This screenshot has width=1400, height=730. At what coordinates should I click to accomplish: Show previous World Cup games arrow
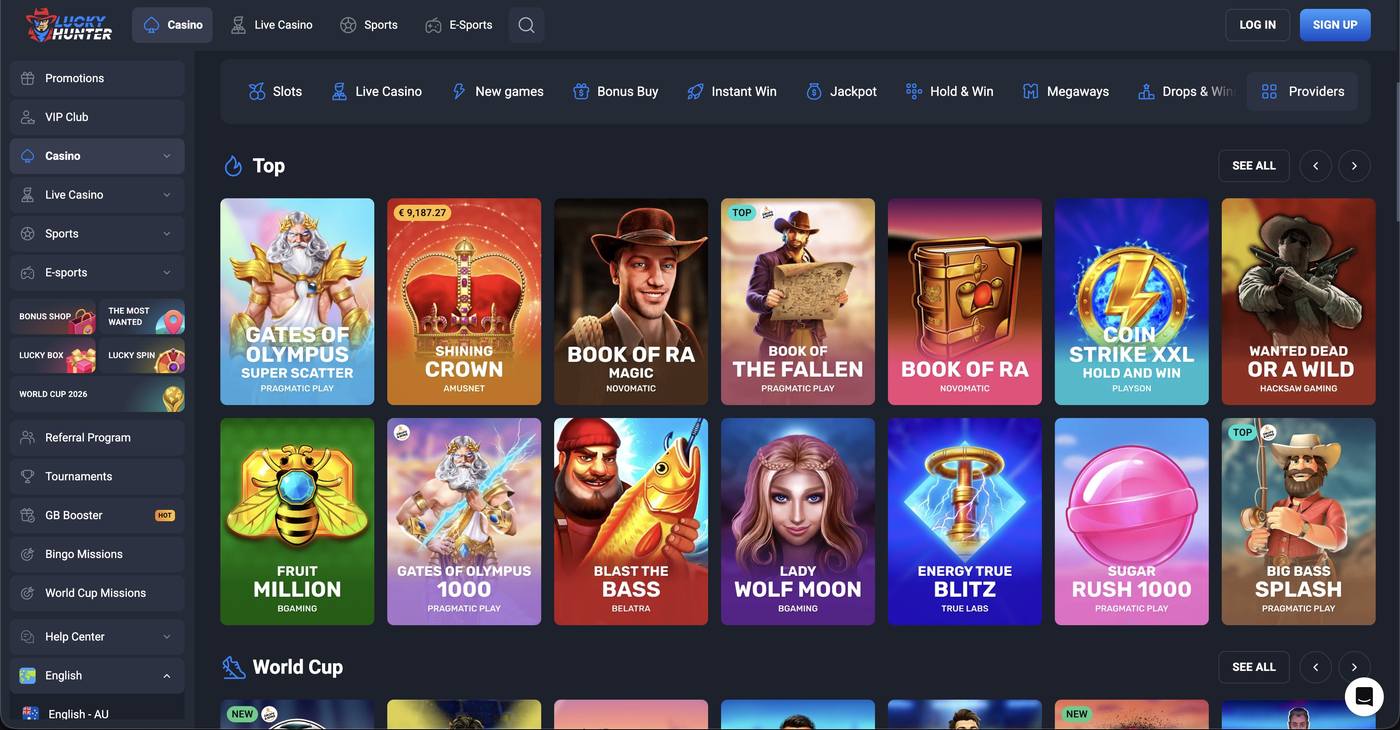(x=1316, y=667)
